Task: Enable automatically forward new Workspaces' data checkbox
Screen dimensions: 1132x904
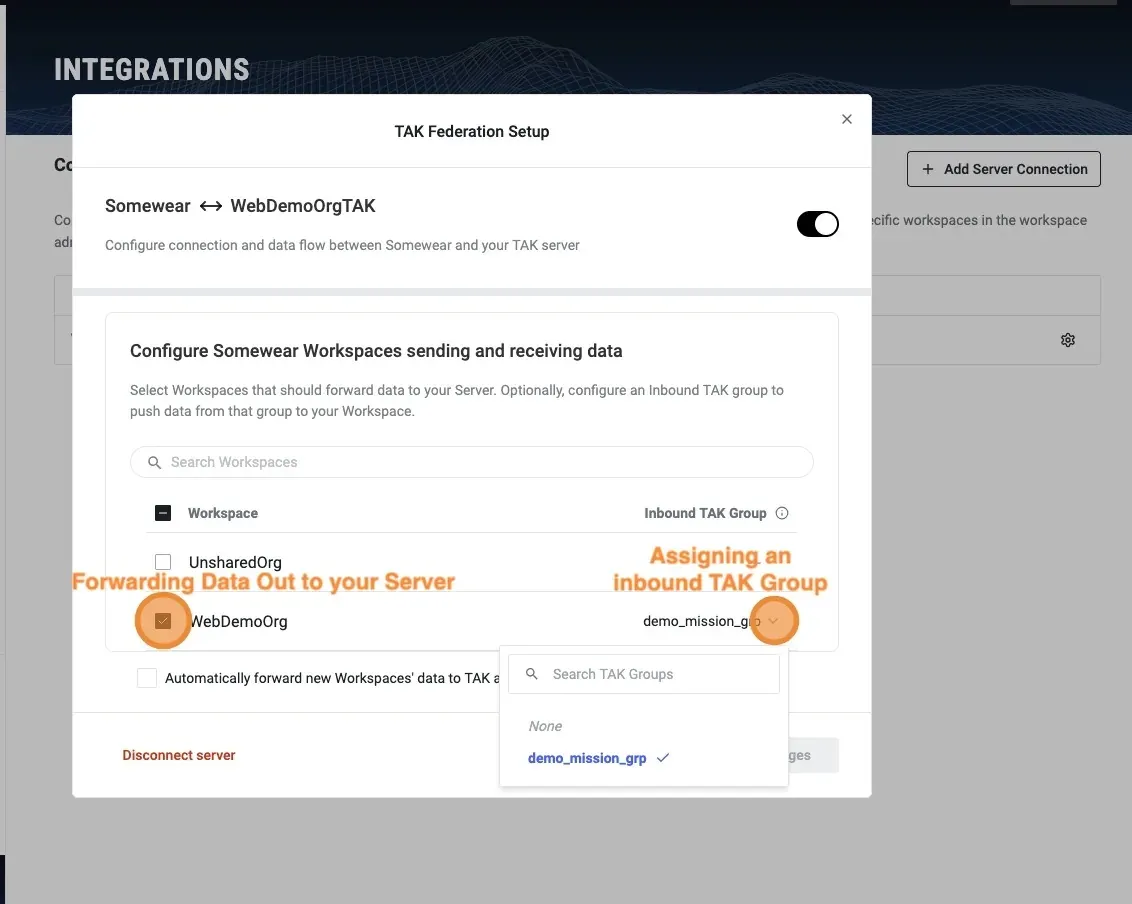Action: click(147, 678)
